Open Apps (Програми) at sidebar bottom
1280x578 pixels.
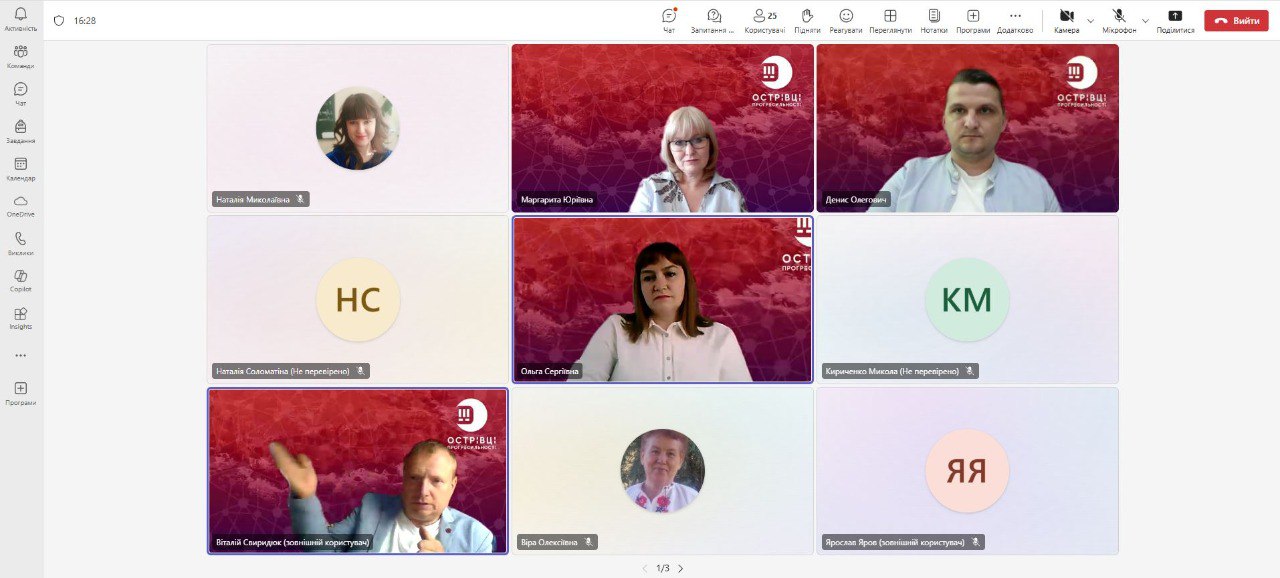point(21,393)
